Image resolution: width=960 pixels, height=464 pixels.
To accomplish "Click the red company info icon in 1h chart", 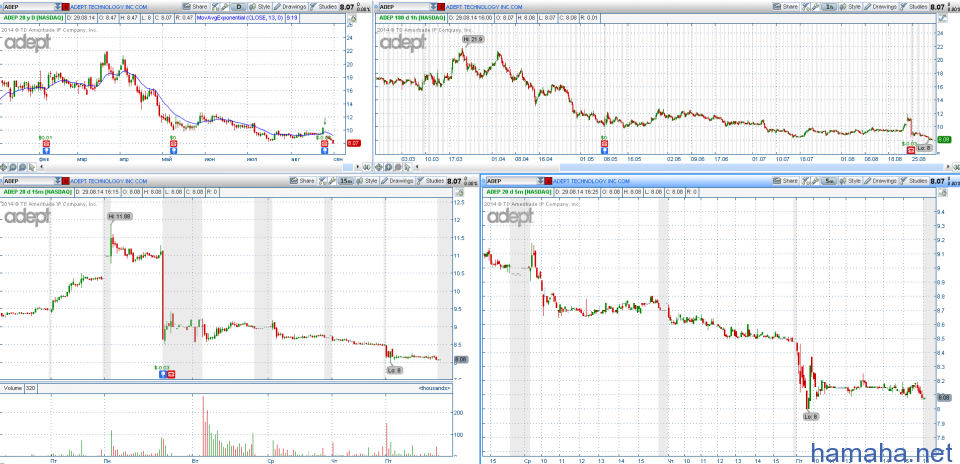I will [441, 7].
